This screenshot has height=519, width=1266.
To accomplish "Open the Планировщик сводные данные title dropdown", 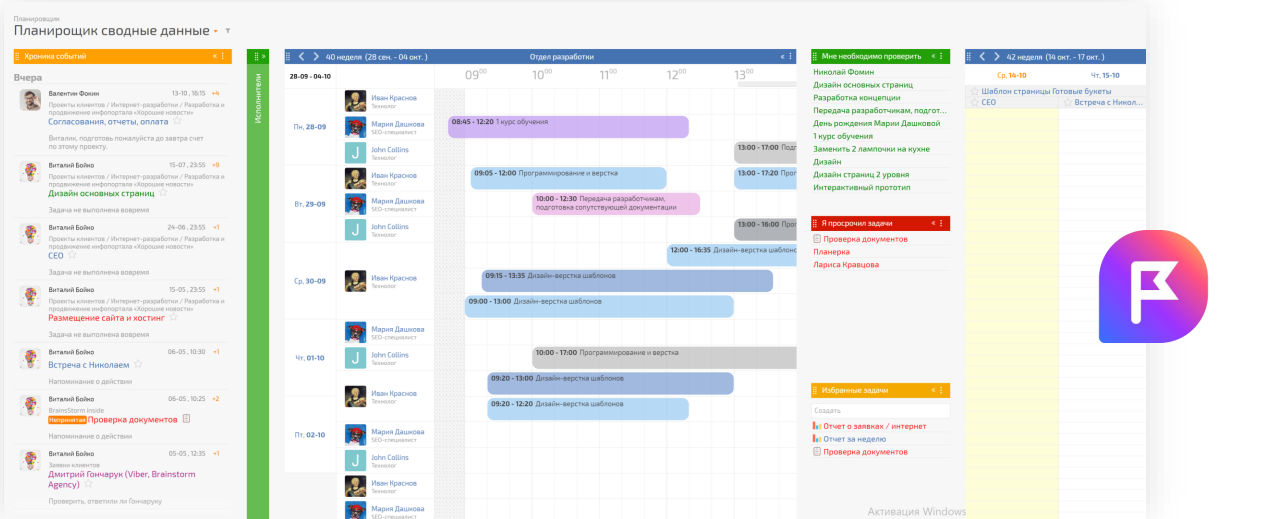I will click(216, 32).
